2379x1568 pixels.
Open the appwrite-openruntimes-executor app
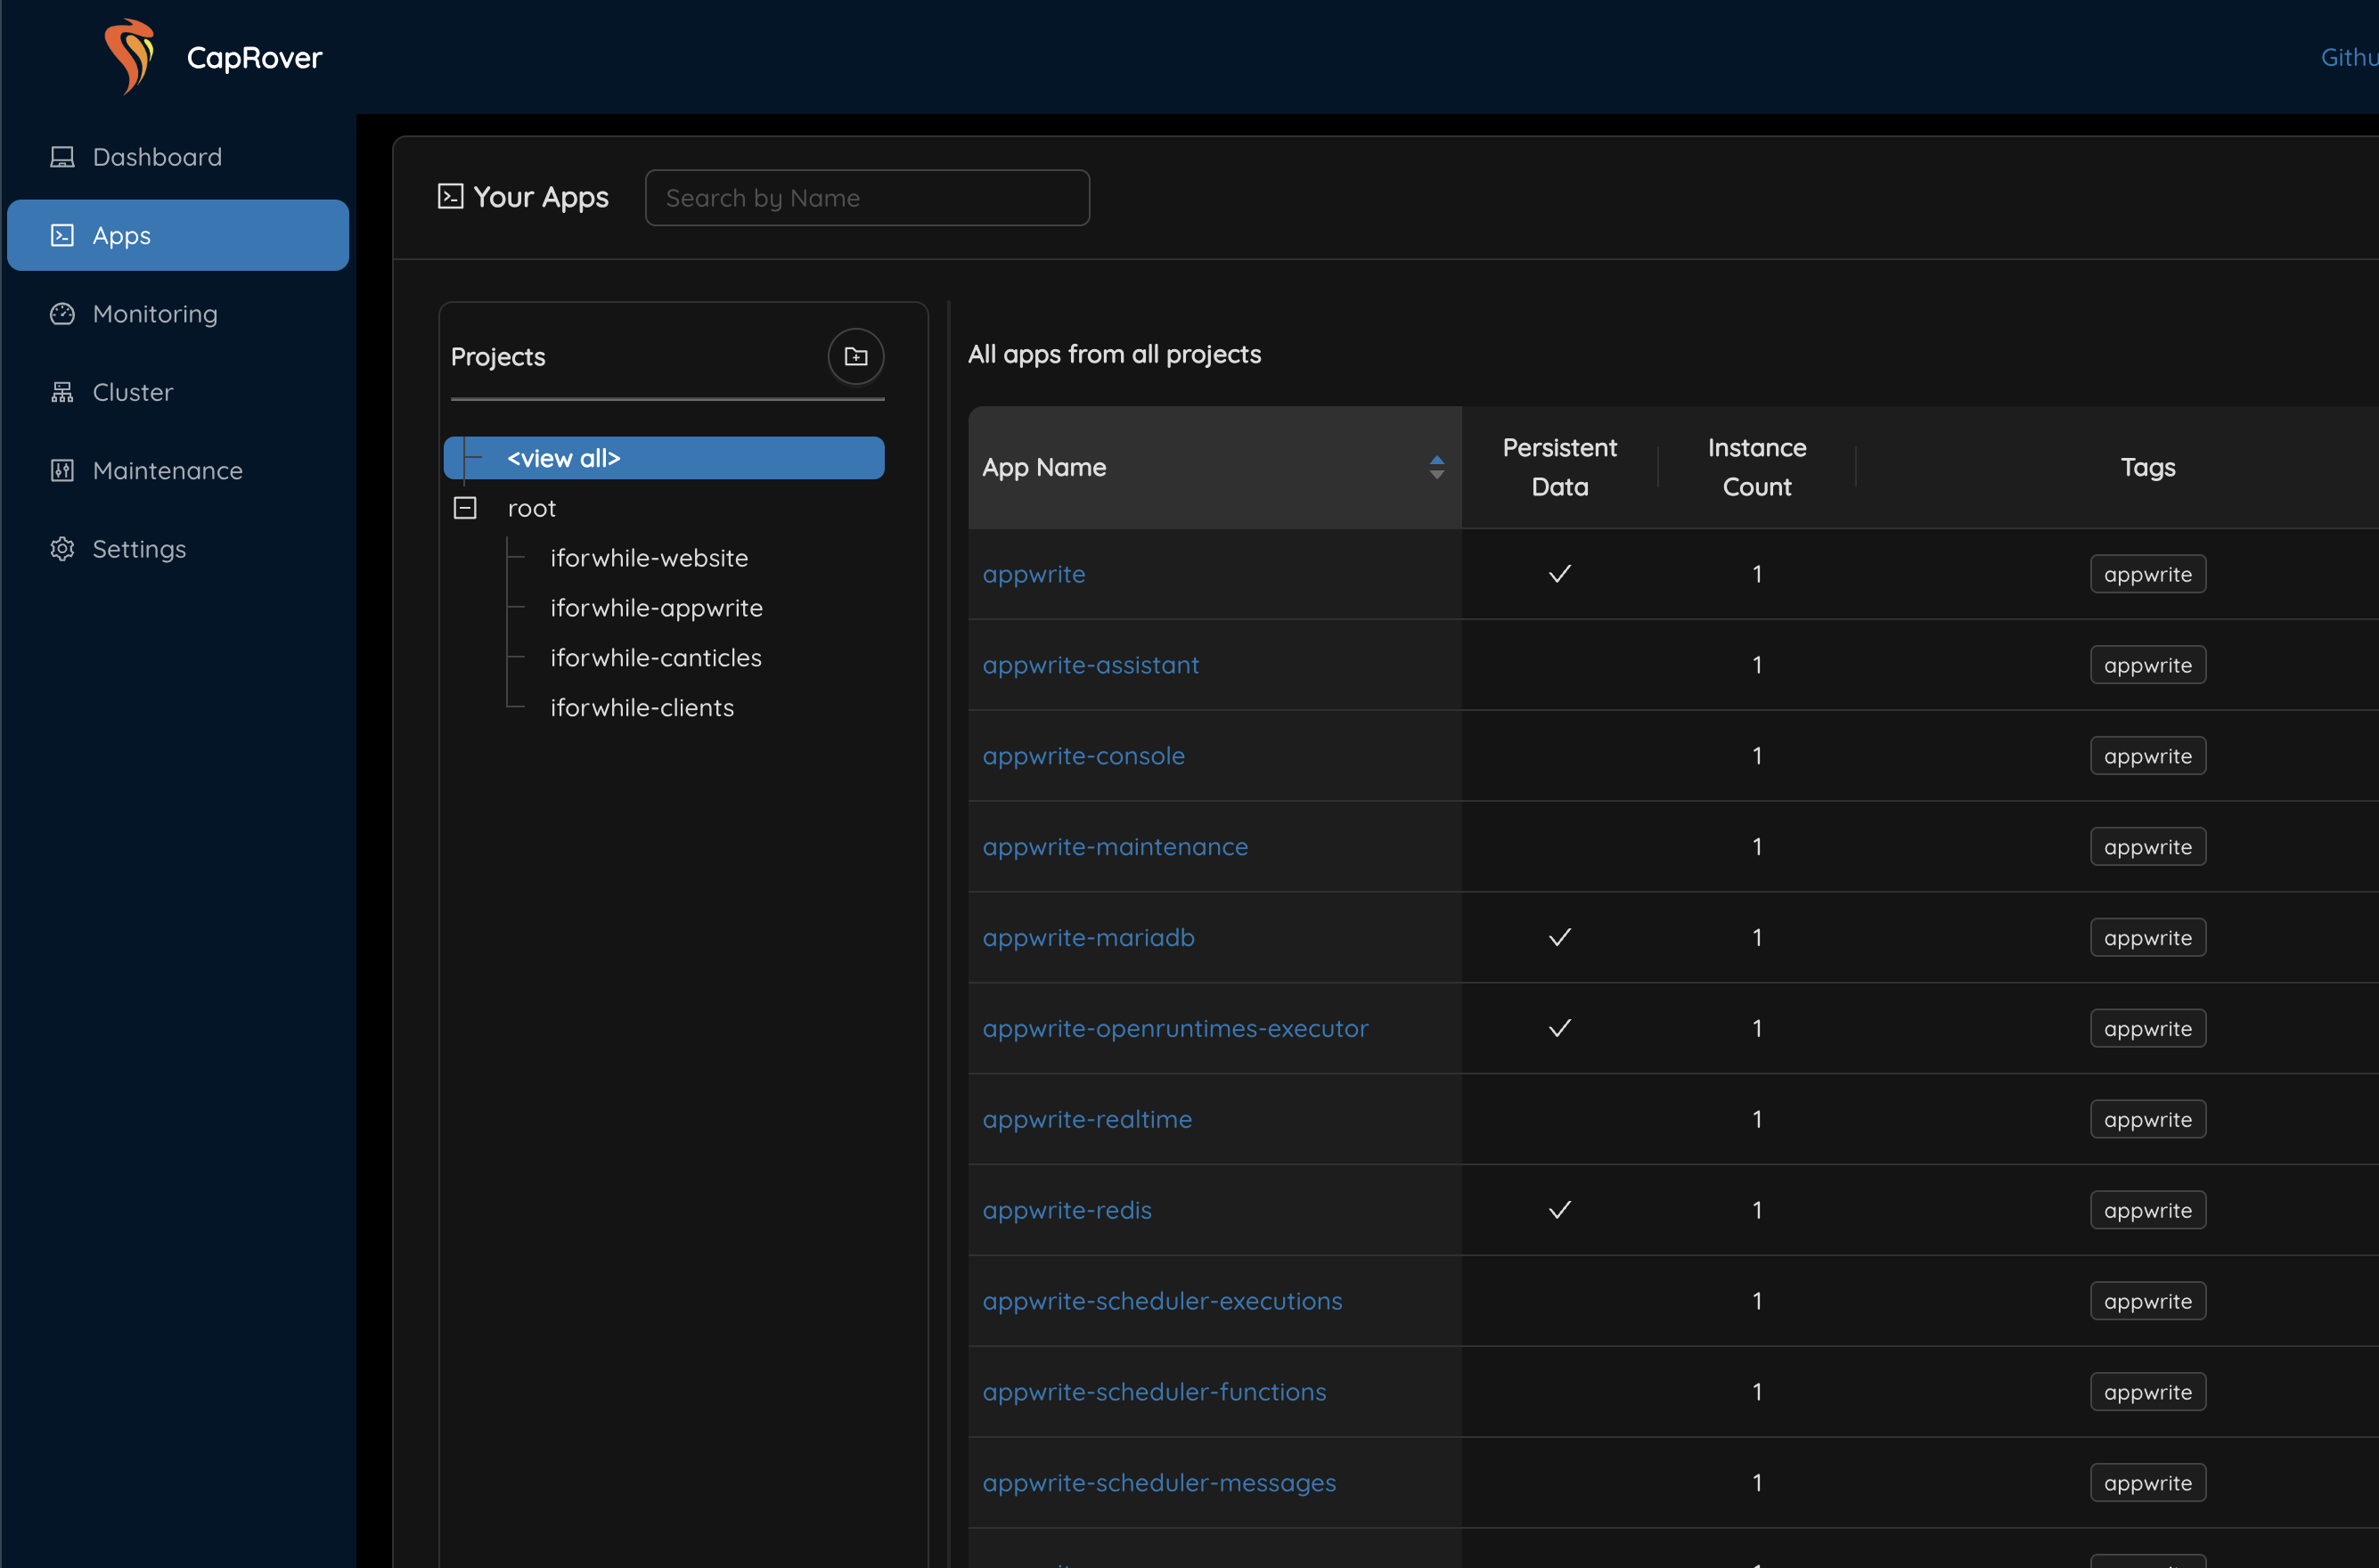1175,1028
